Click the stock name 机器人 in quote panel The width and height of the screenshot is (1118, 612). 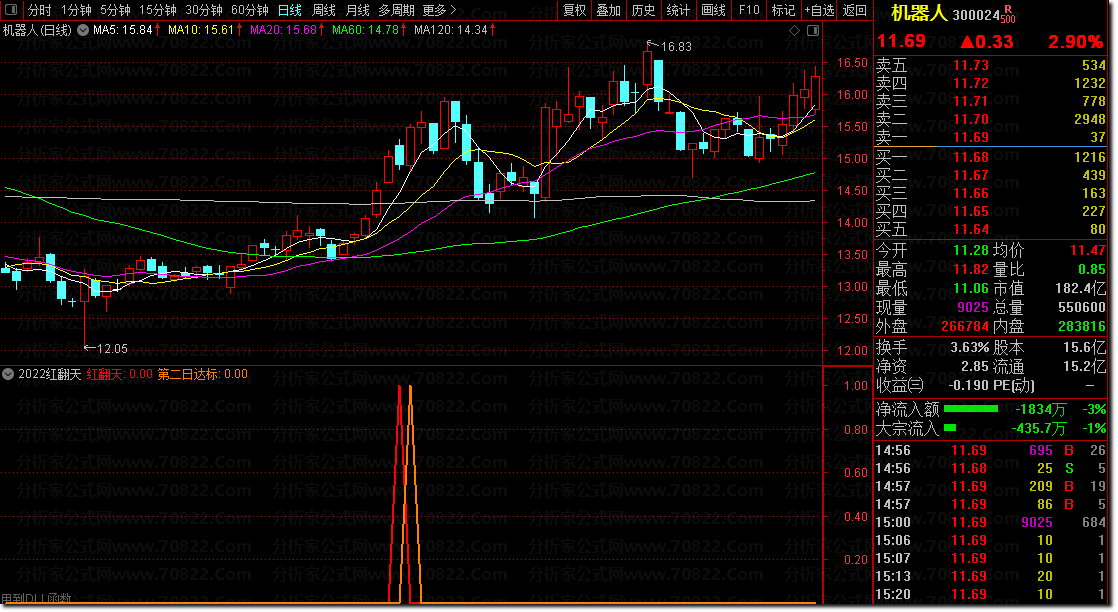click(920, 14)
